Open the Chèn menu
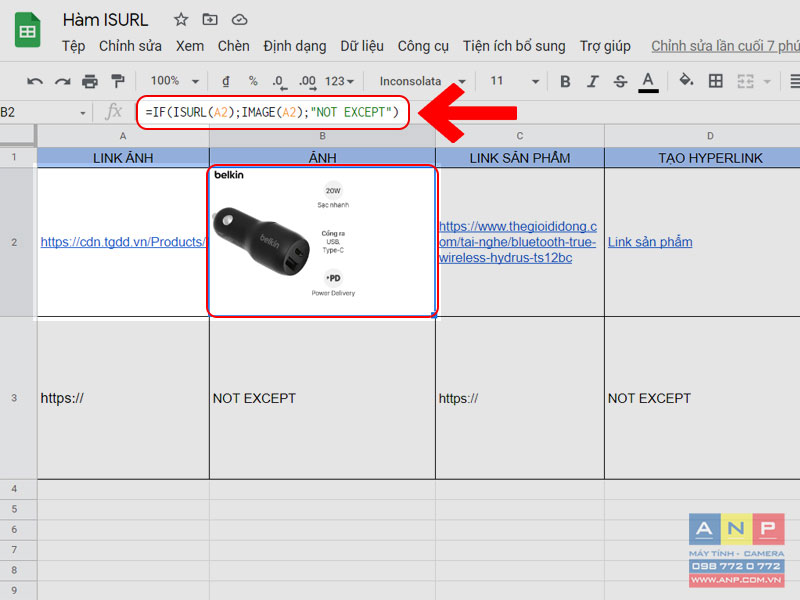 pyautogui.click(x=234, y=46)
